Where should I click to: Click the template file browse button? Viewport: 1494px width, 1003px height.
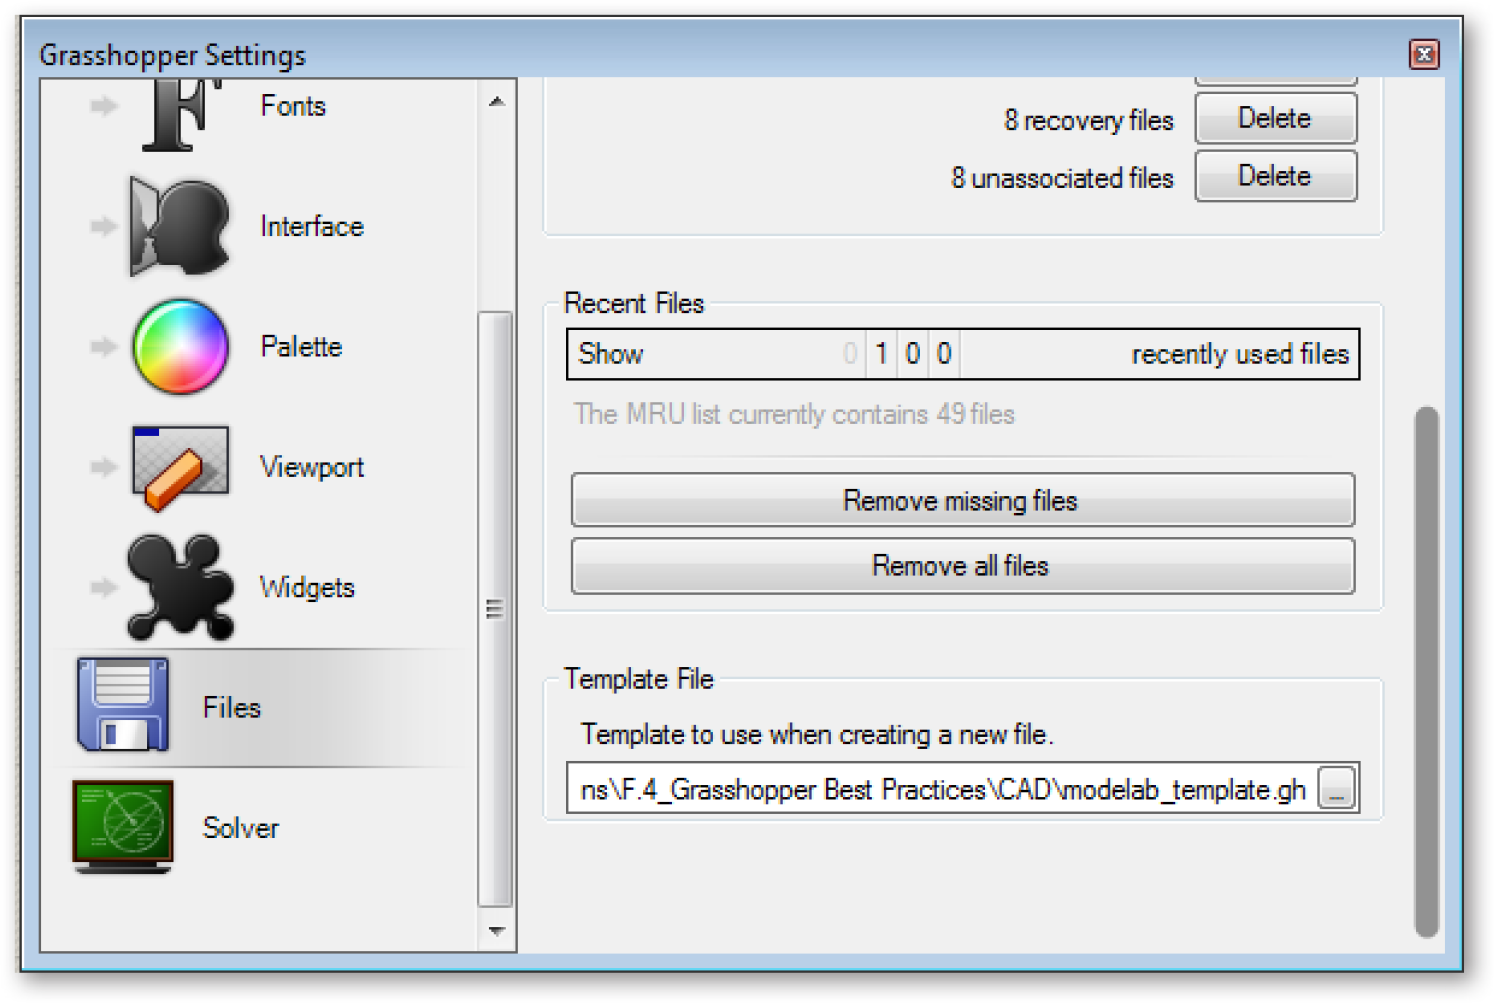pos(1336,789)
